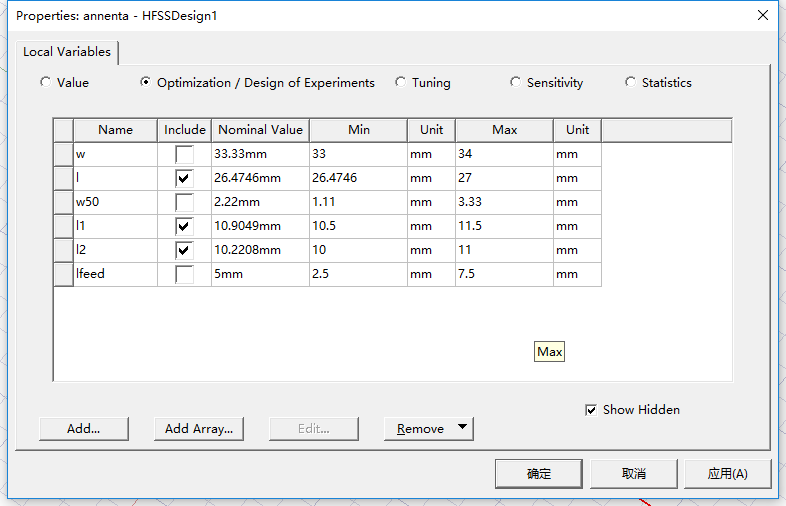Choose the Tuning radio option

(x=401, y=83)
